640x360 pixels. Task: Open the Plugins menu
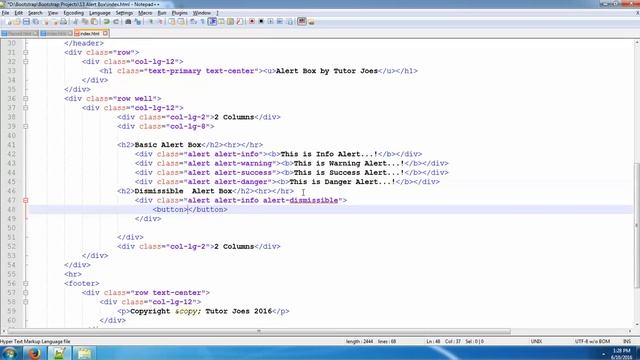180,13
